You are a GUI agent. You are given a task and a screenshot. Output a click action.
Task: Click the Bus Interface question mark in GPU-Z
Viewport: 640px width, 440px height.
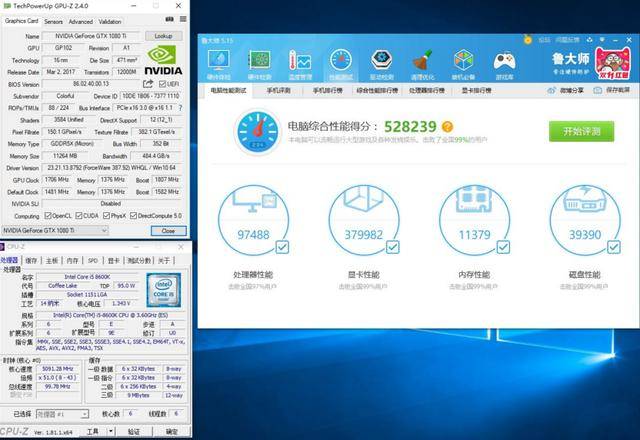tap(180, 108)
